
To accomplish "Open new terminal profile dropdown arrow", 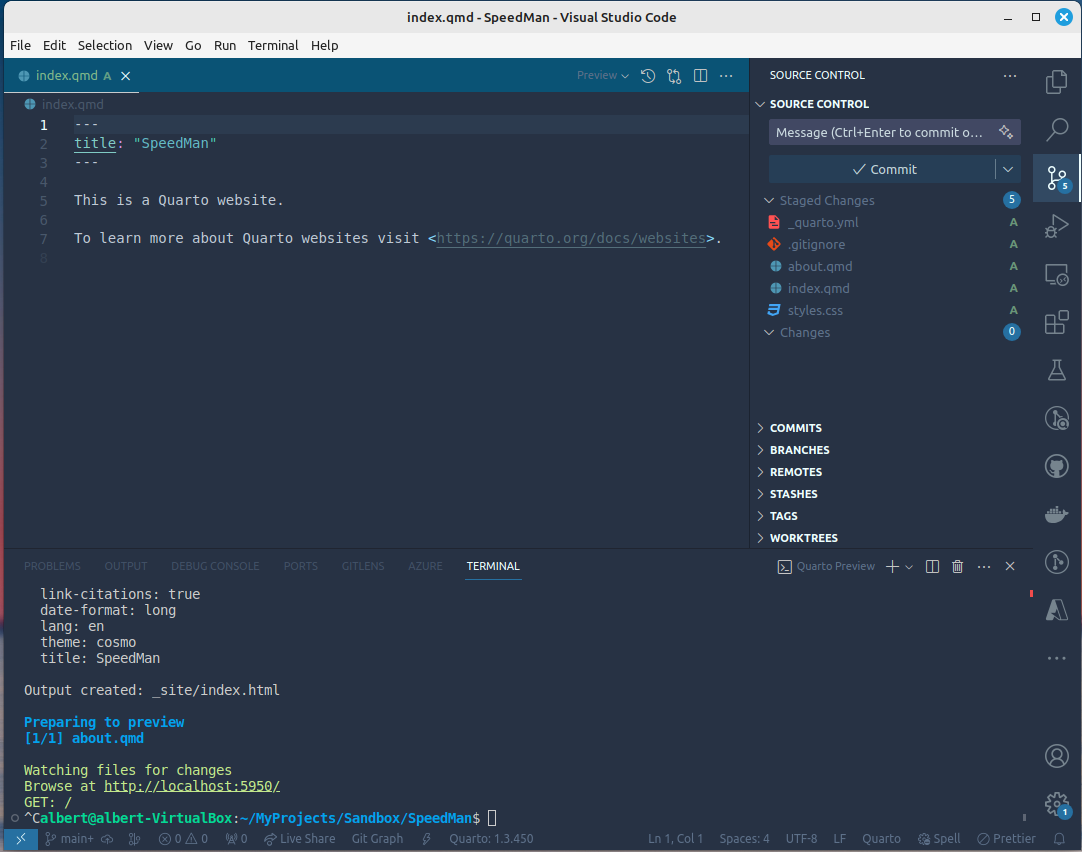I will 909,566.
